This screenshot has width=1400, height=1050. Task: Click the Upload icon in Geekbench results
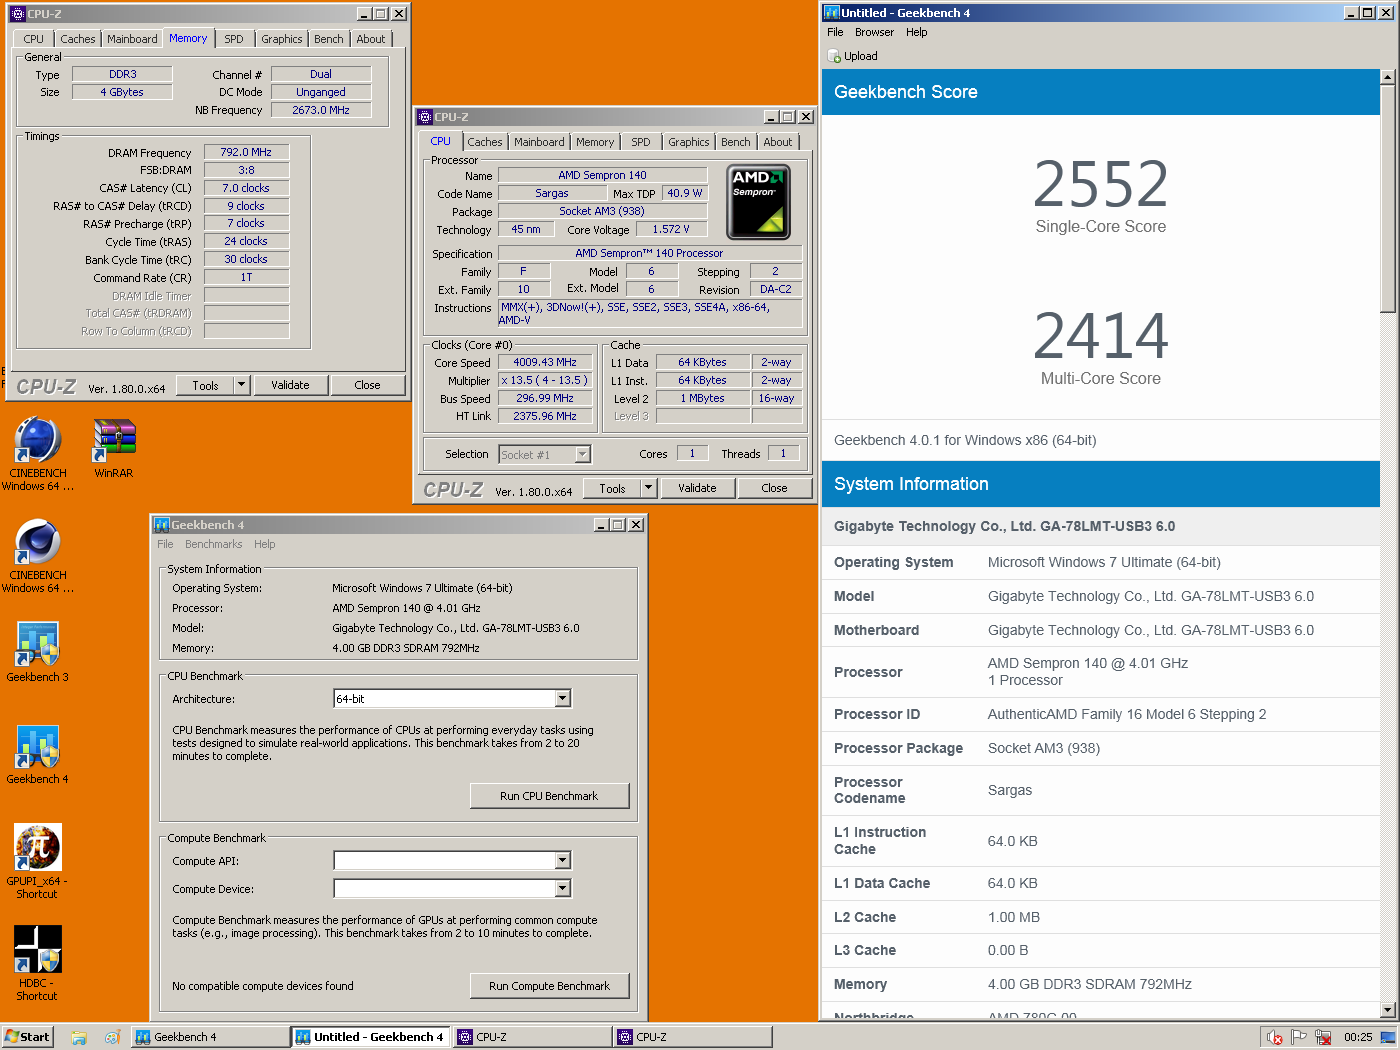pyautogui.click(x=835, y=57)
